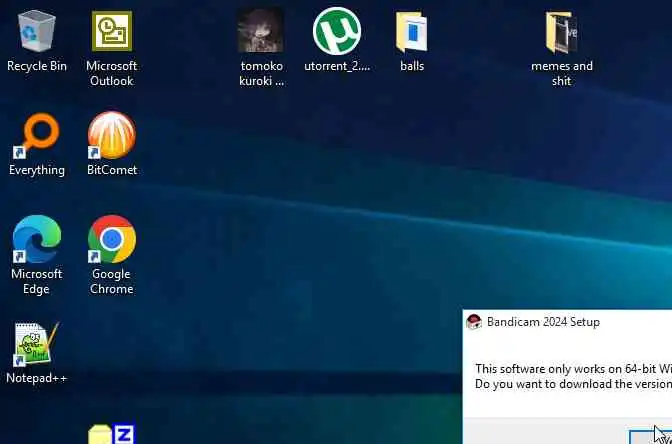The height and width of the screenshot is (444, 672).
Task: Select the BitComet shortcut icon
Action: pyautogui.click(x=112, y=135)
